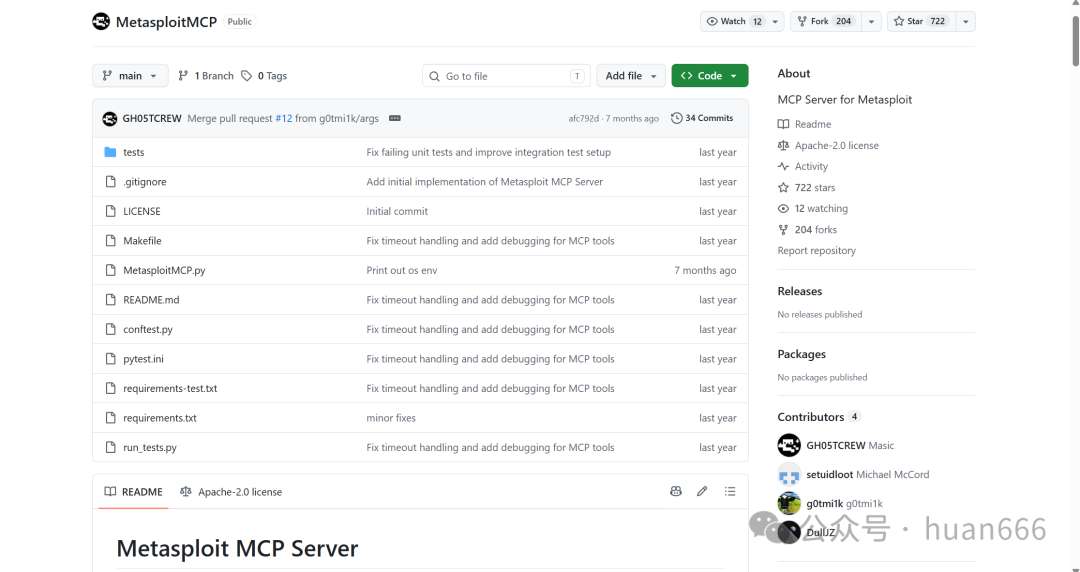Click the tag icon beside 0 Tags
The image size is (1080, 572).
pyautogui.click(x=247, y=76)
